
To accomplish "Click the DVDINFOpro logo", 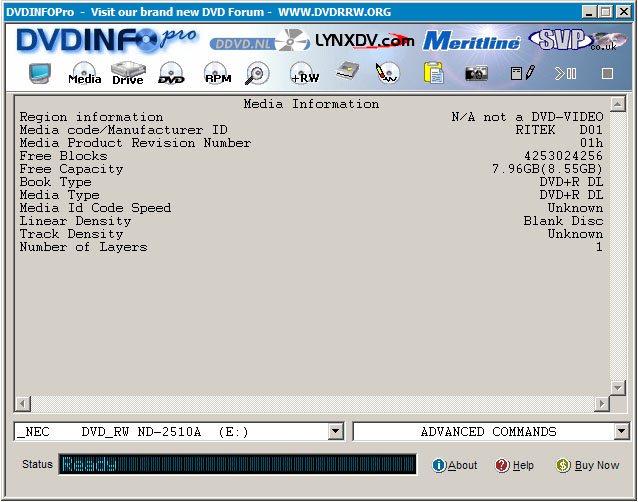I will coord(107,40).
